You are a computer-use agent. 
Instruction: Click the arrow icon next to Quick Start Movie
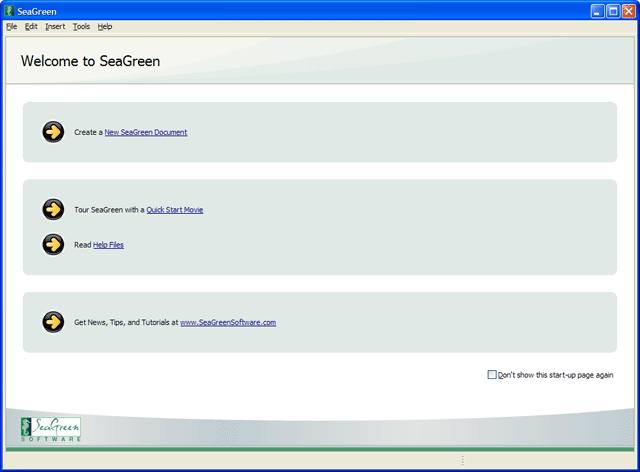coord(53,209)
